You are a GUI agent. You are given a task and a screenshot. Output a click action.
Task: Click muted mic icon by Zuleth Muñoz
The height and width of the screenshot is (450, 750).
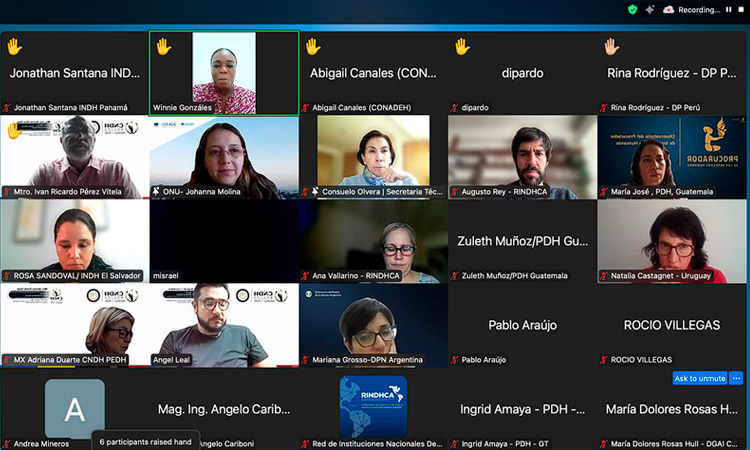coord(455,276)
